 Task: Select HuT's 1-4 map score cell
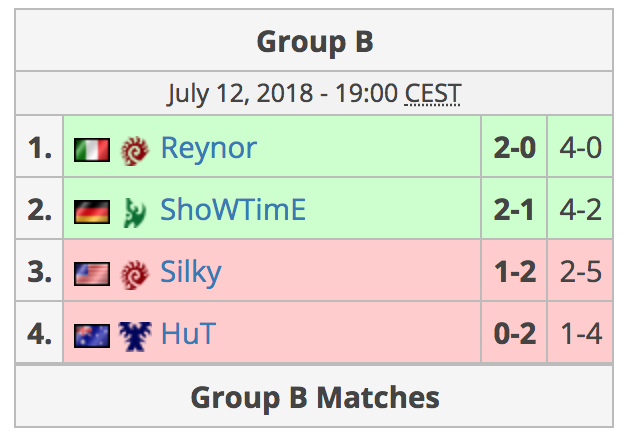pos(580,333)
